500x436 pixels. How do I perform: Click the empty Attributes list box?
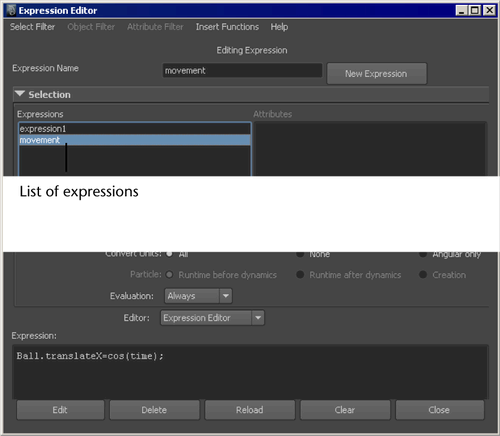[x=370, y=149]
